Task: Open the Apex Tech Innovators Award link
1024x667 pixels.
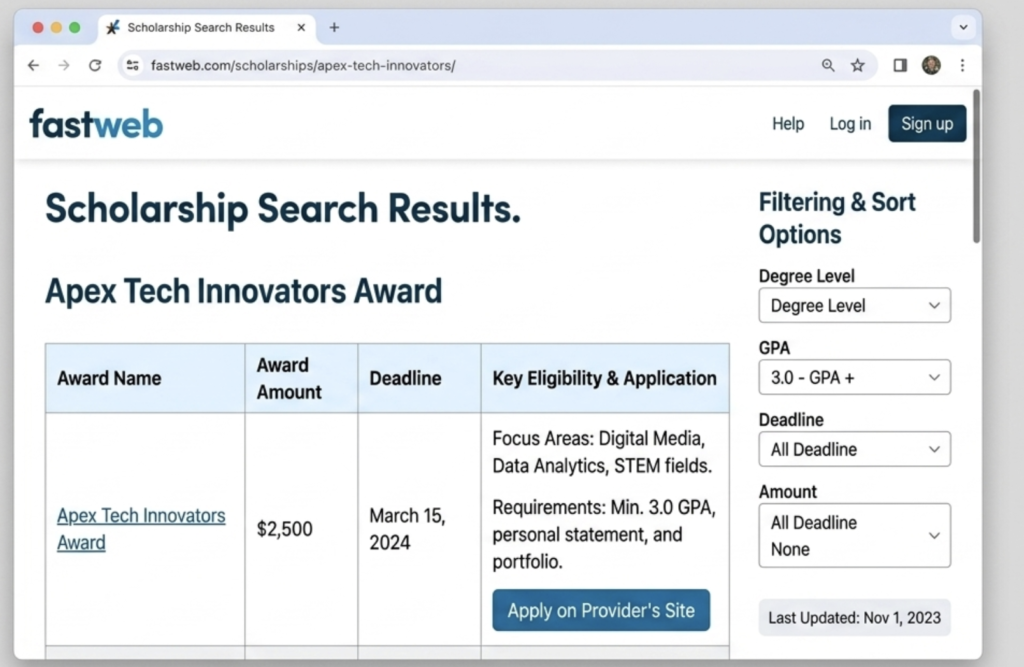Action: tap(140, 529)
